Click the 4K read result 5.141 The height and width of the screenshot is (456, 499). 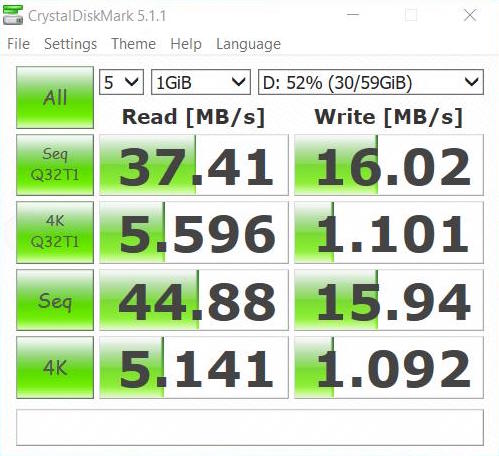194,367
